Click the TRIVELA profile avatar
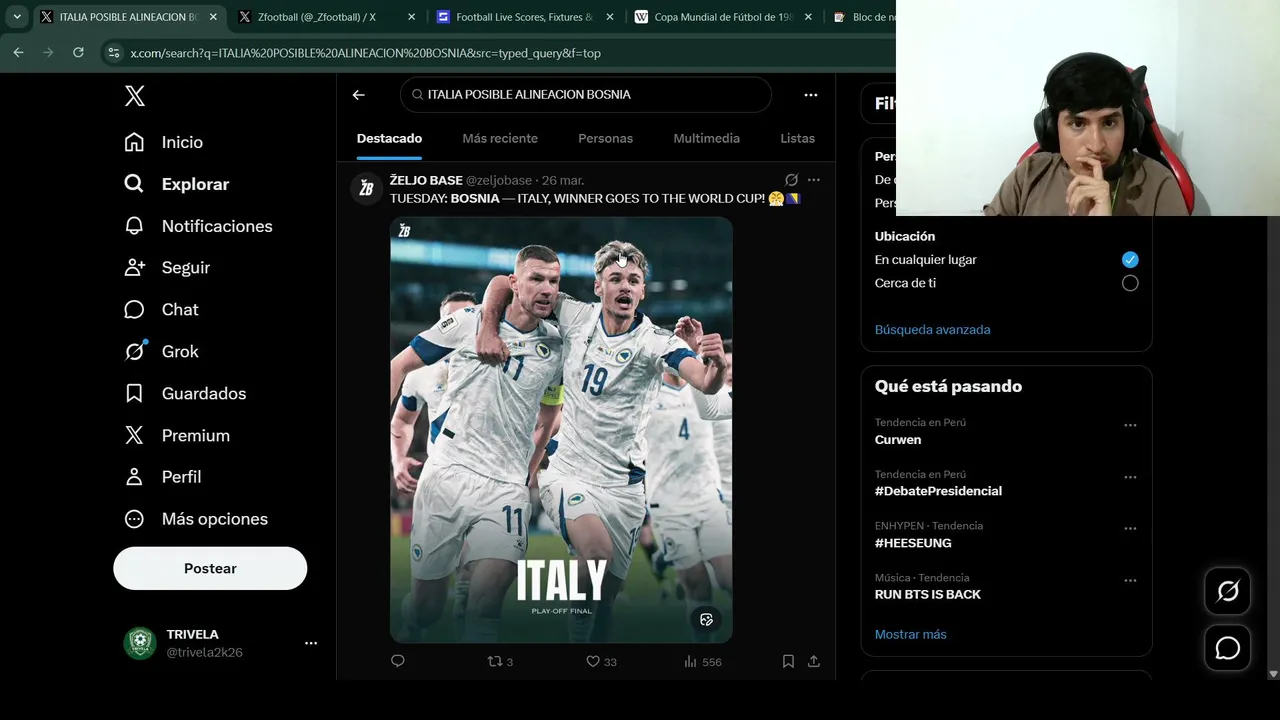Viewport: 1280px width, 720px height. point(140,643)
